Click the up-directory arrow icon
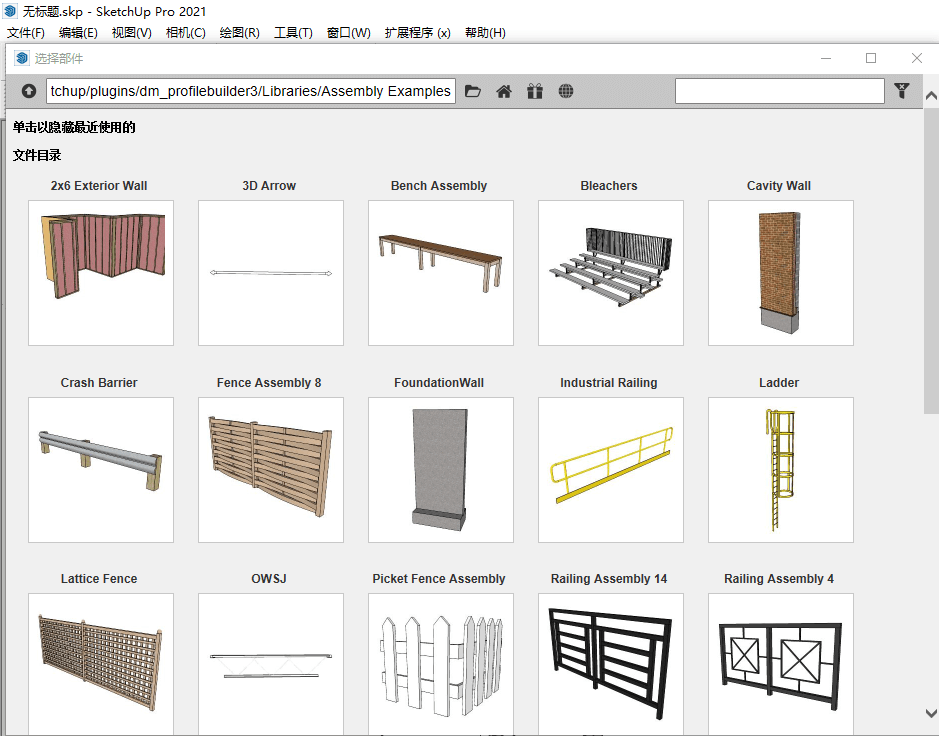This screenshot has height=736, width=939. tap(29, 91)
